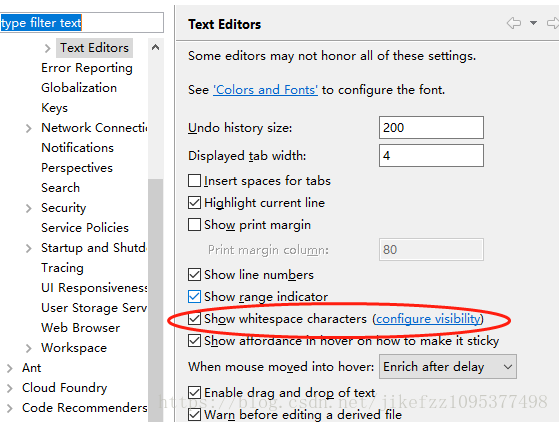
Task: Expand the Text Editors tree node
Action: [47, 48]
